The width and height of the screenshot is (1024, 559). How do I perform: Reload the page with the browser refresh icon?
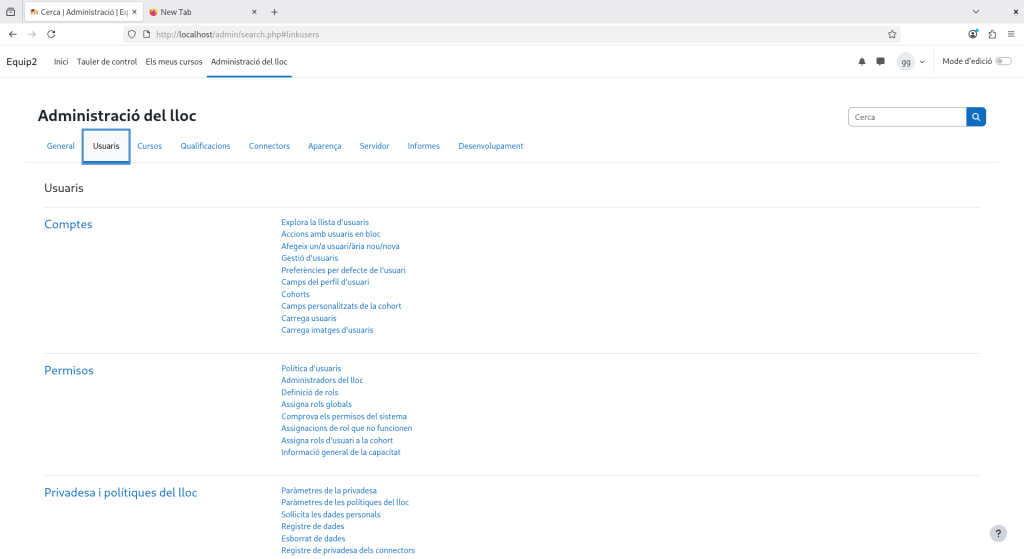tap(51, 34)
